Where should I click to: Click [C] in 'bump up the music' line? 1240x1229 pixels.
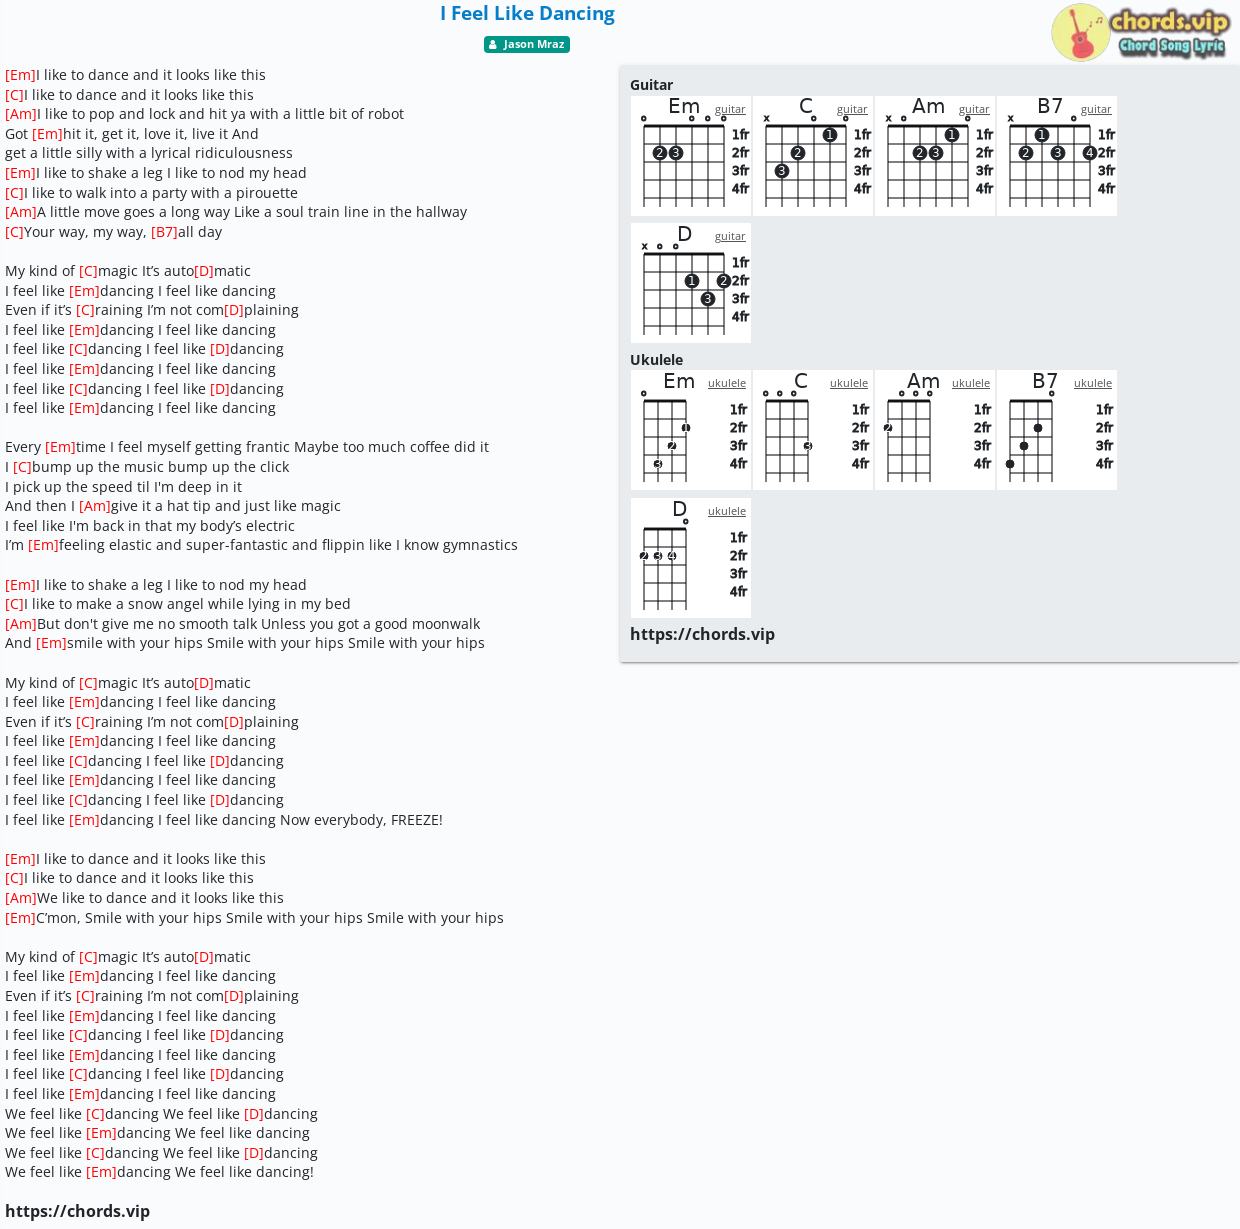22,467
